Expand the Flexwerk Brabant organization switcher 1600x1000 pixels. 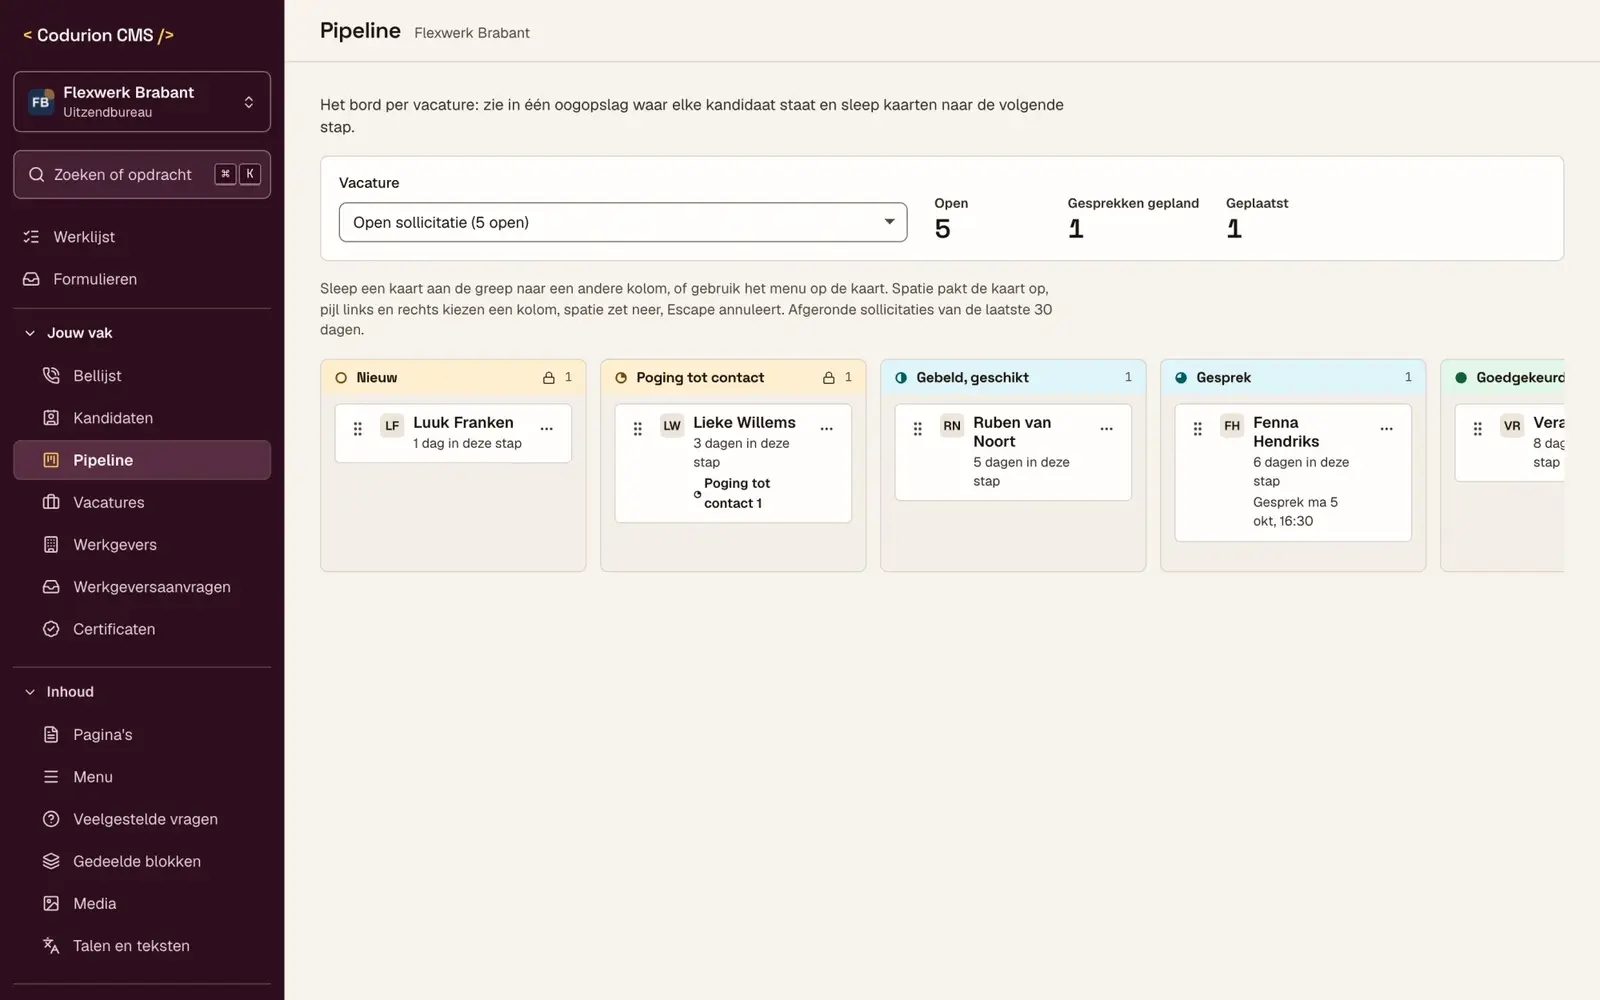(142, 101)
